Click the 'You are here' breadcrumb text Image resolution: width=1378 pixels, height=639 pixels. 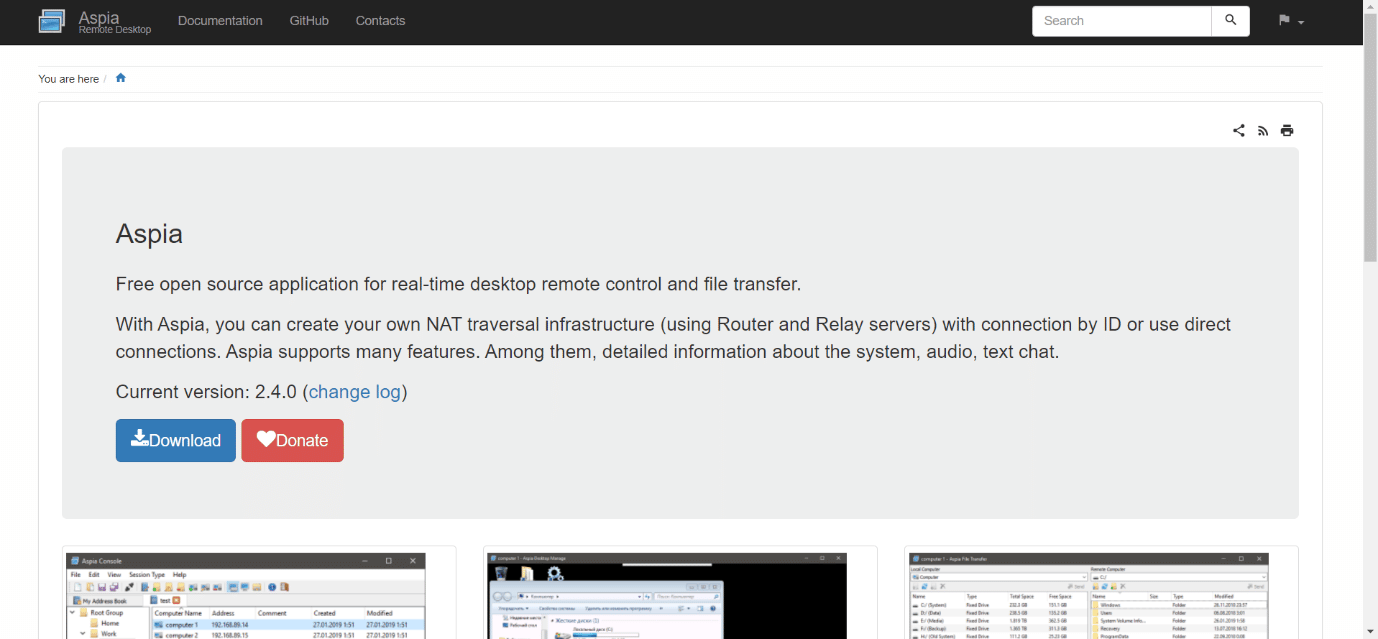68,79
